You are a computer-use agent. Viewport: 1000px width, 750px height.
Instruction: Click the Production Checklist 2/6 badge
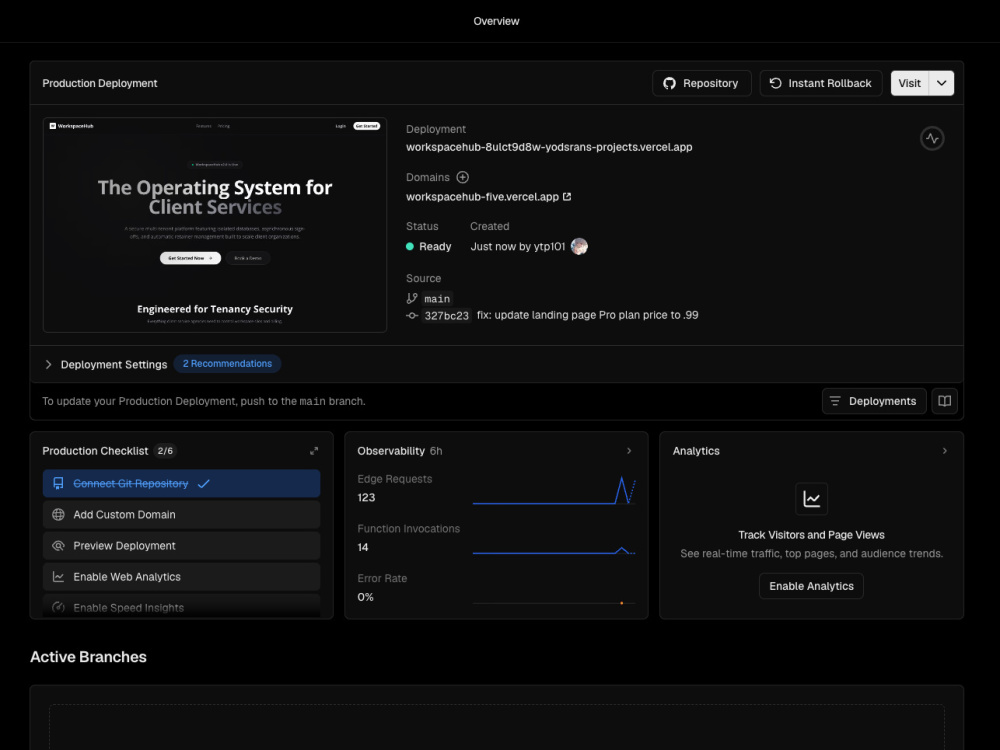pos(165,451)
